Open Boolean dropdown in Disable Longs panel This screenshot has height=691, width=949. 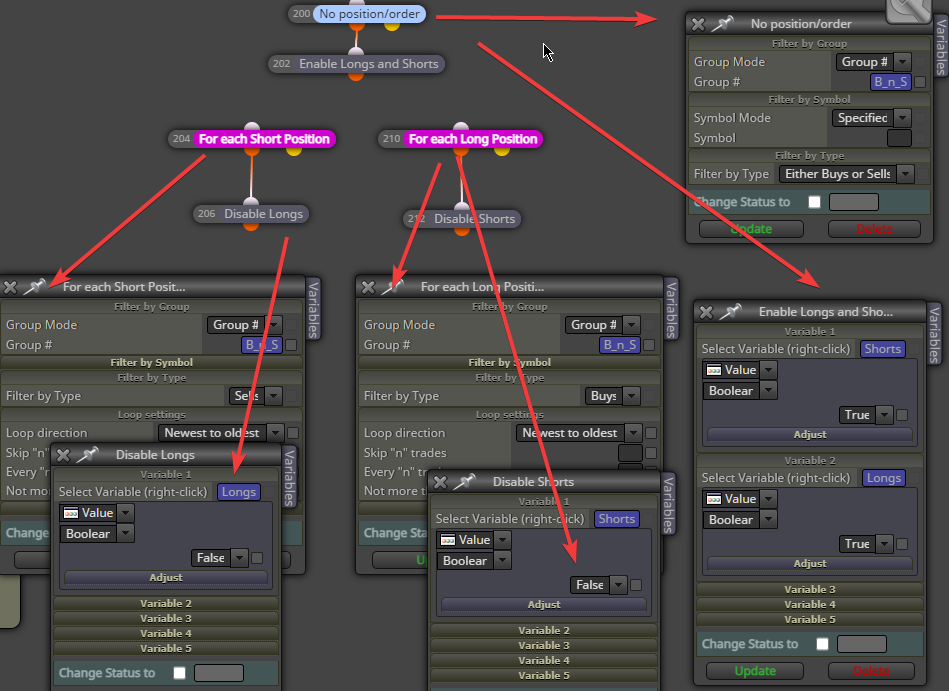97,534
